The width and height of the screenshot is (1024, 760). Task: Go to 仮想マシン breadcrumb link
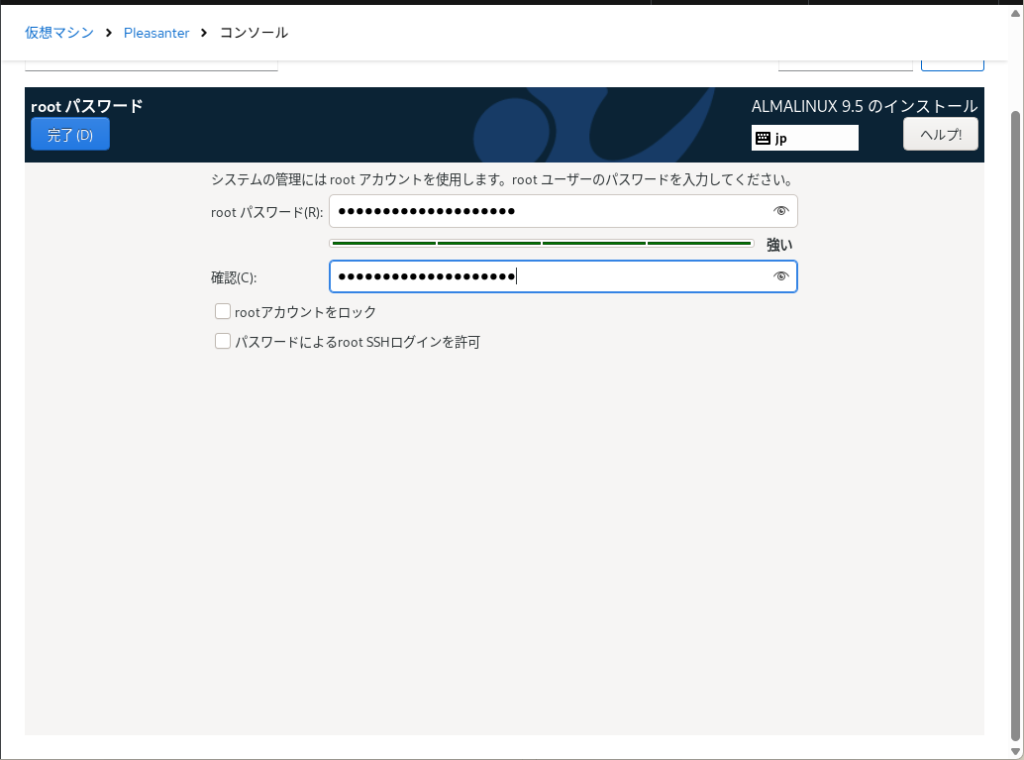[x=59, y=33]
